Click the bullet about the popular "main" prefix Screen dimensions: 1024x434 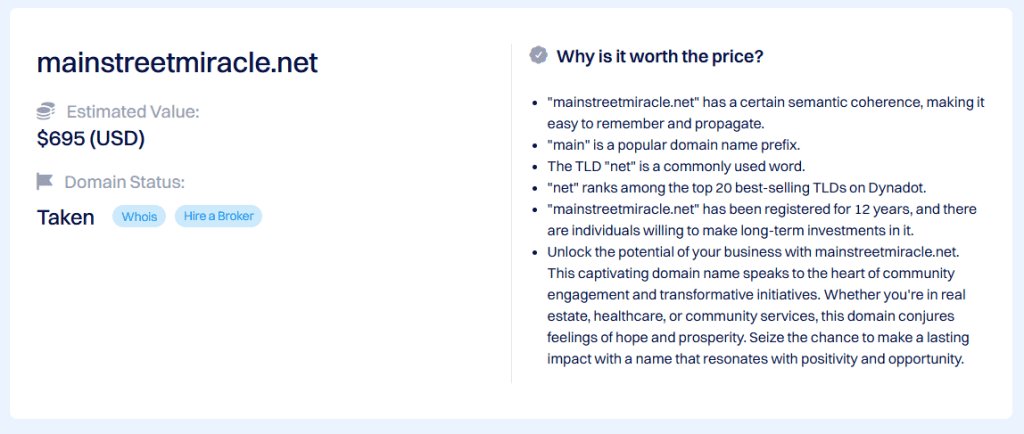pos(673,144)
